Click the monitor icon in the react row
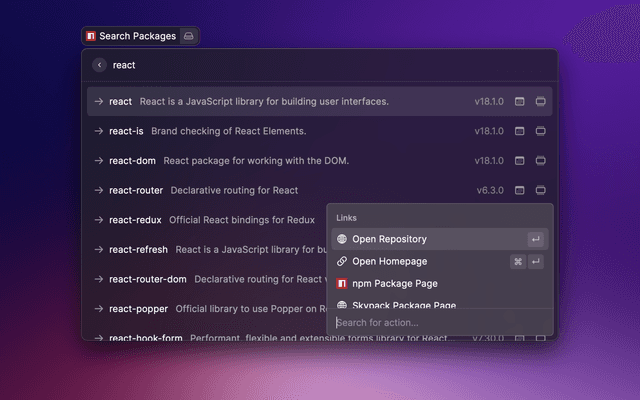The width and height of the screenshot is (640, 400). coord(541,102)
